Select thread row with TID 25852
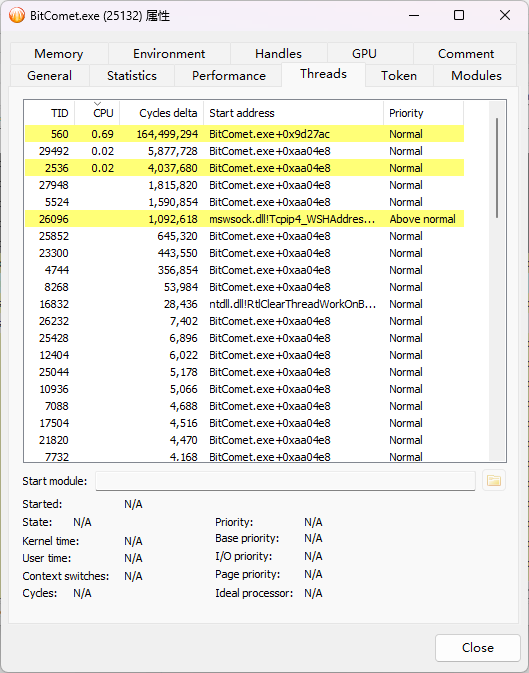Viewport: 529px width, 673px height. click(x=244, y=236)
